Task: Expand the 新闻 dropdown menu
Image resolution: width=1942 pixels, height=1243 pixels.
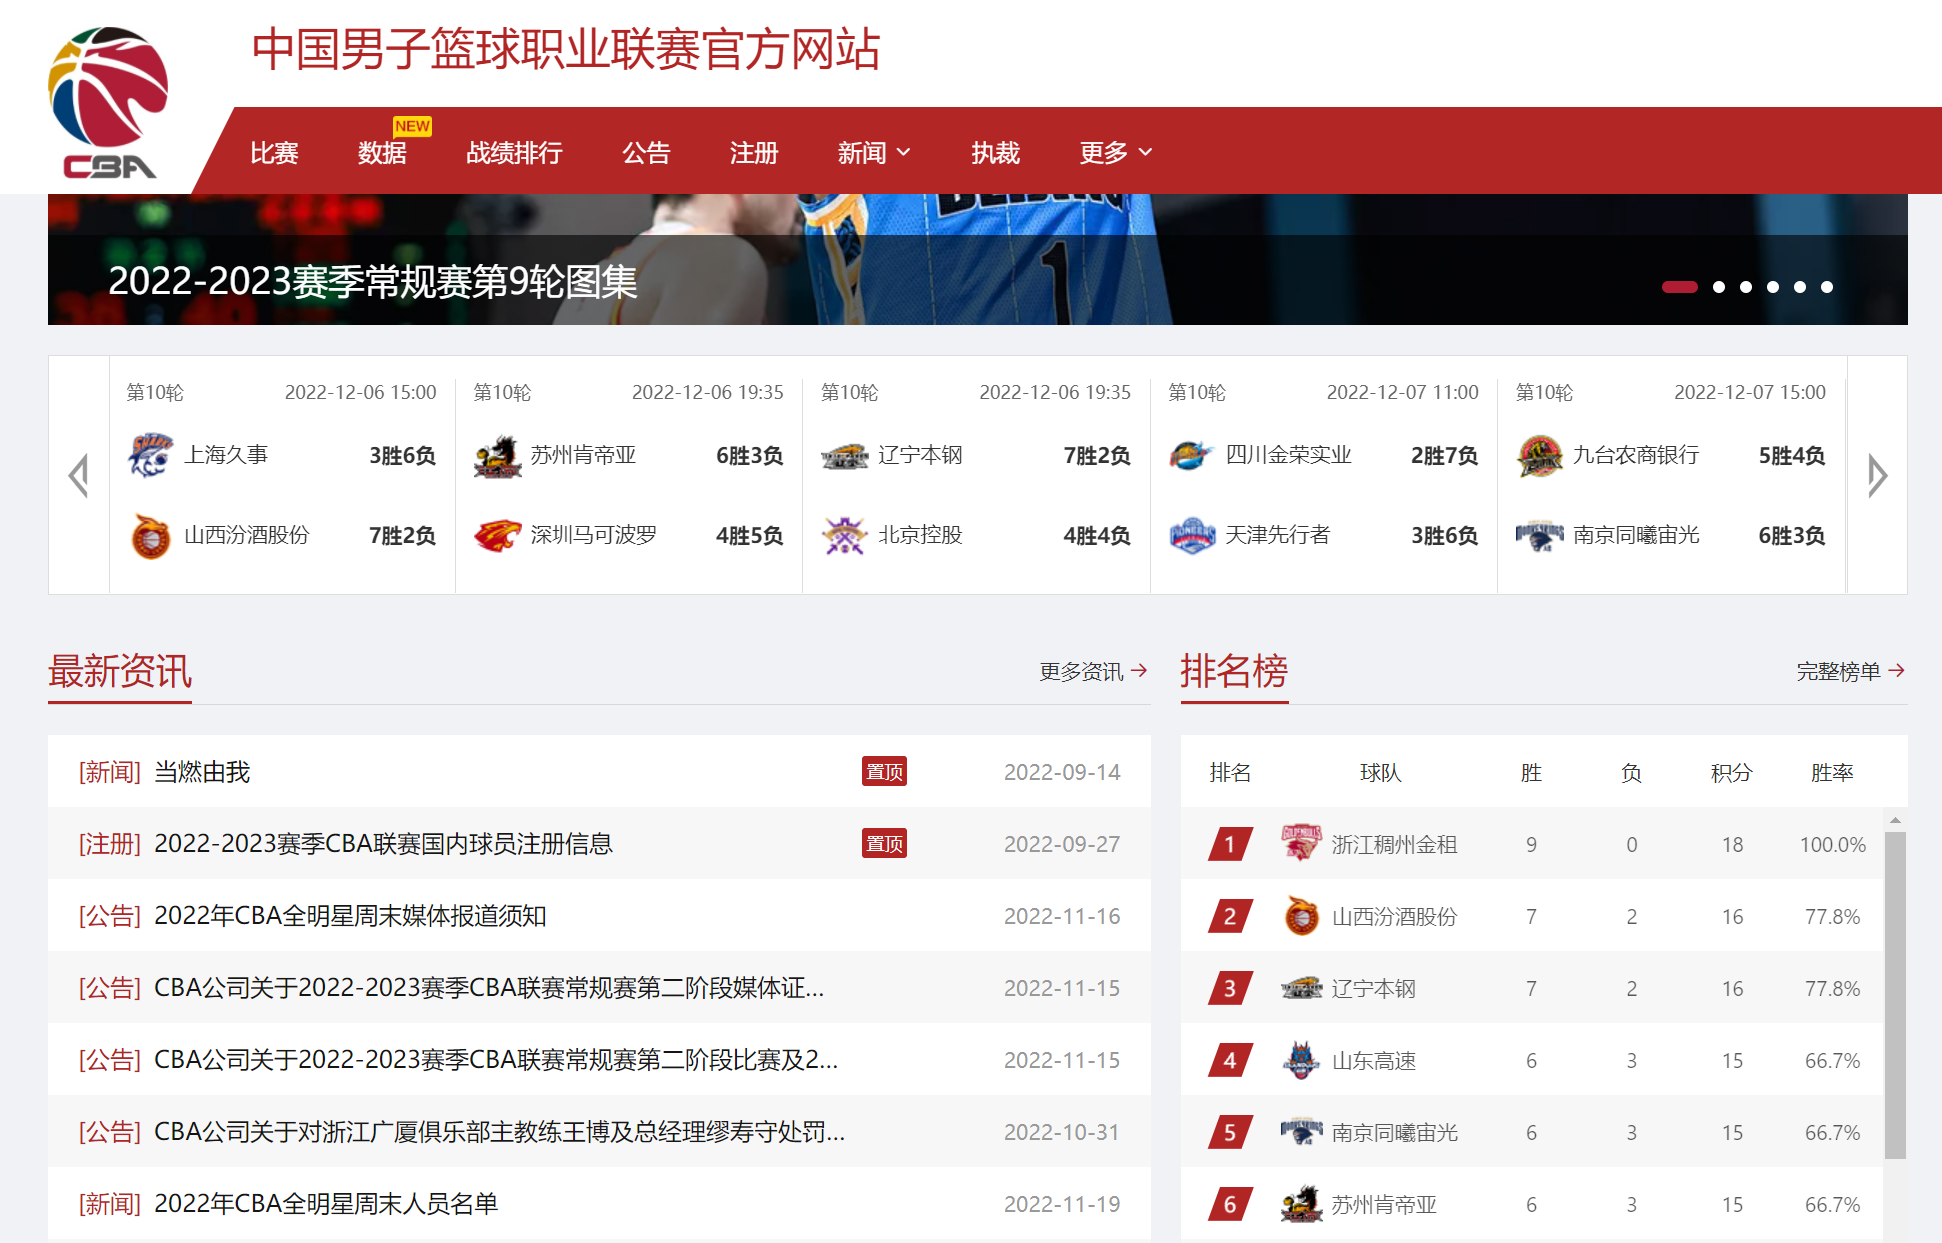Action: (x=874, y=152)
